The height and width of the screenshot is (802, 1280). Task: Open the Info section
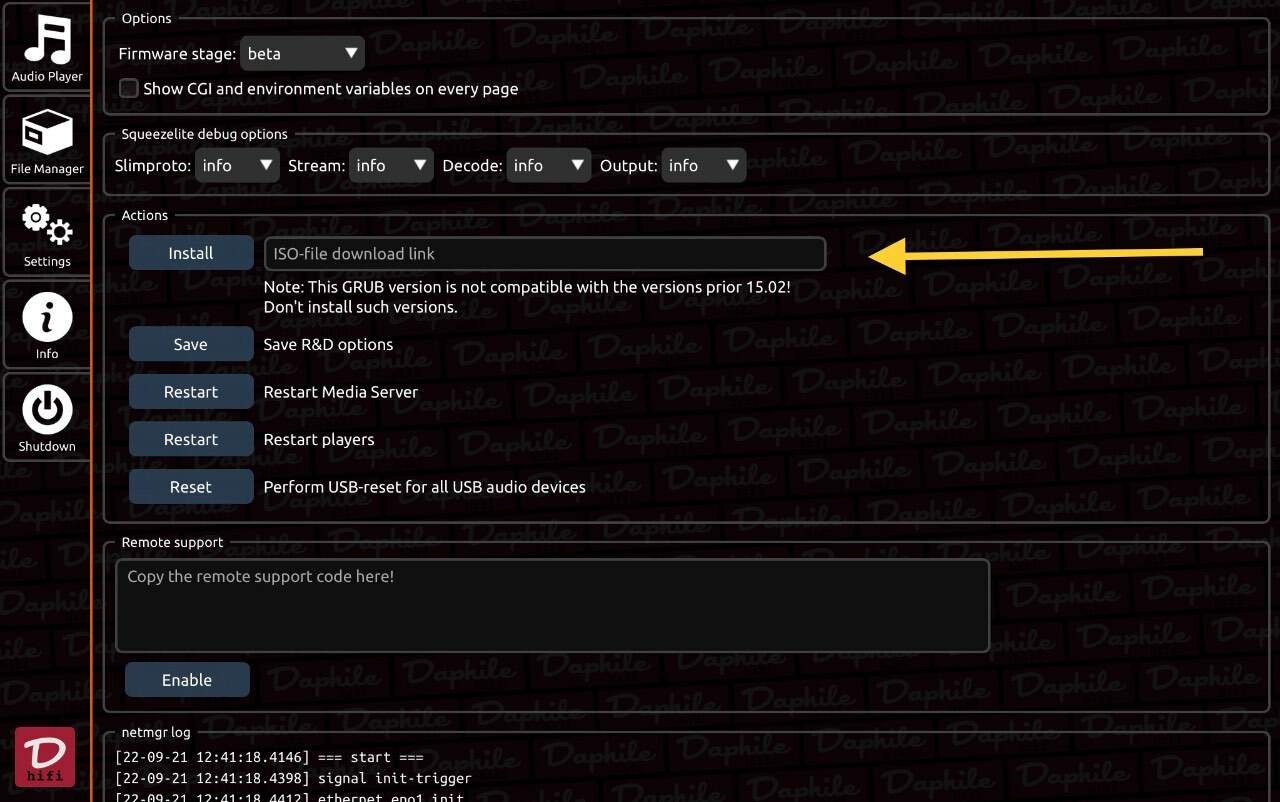(x=46, y=325)
